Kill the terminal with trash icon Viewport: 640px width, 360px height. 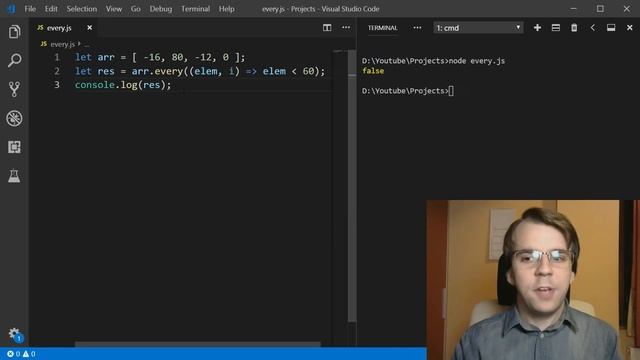tap(574, 28)
